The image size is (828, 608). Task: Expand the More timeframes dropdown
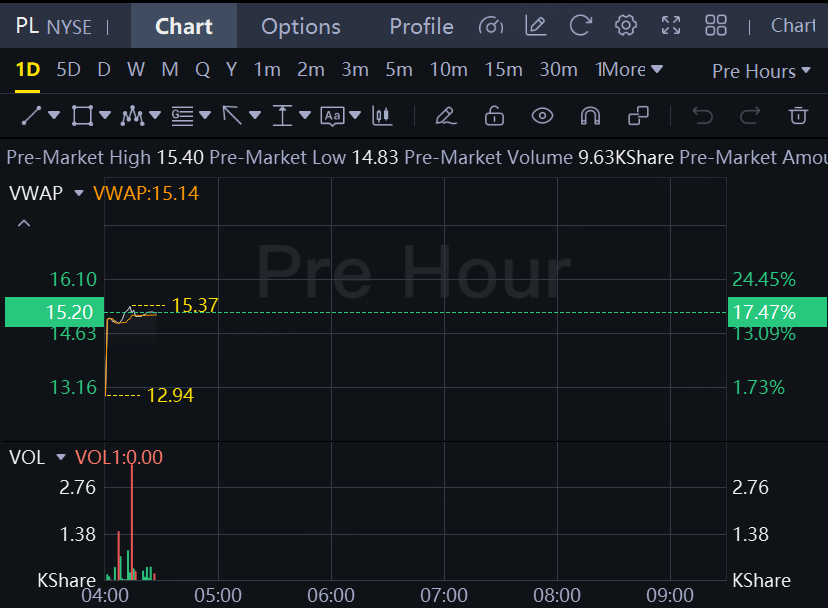coord(630,70)
